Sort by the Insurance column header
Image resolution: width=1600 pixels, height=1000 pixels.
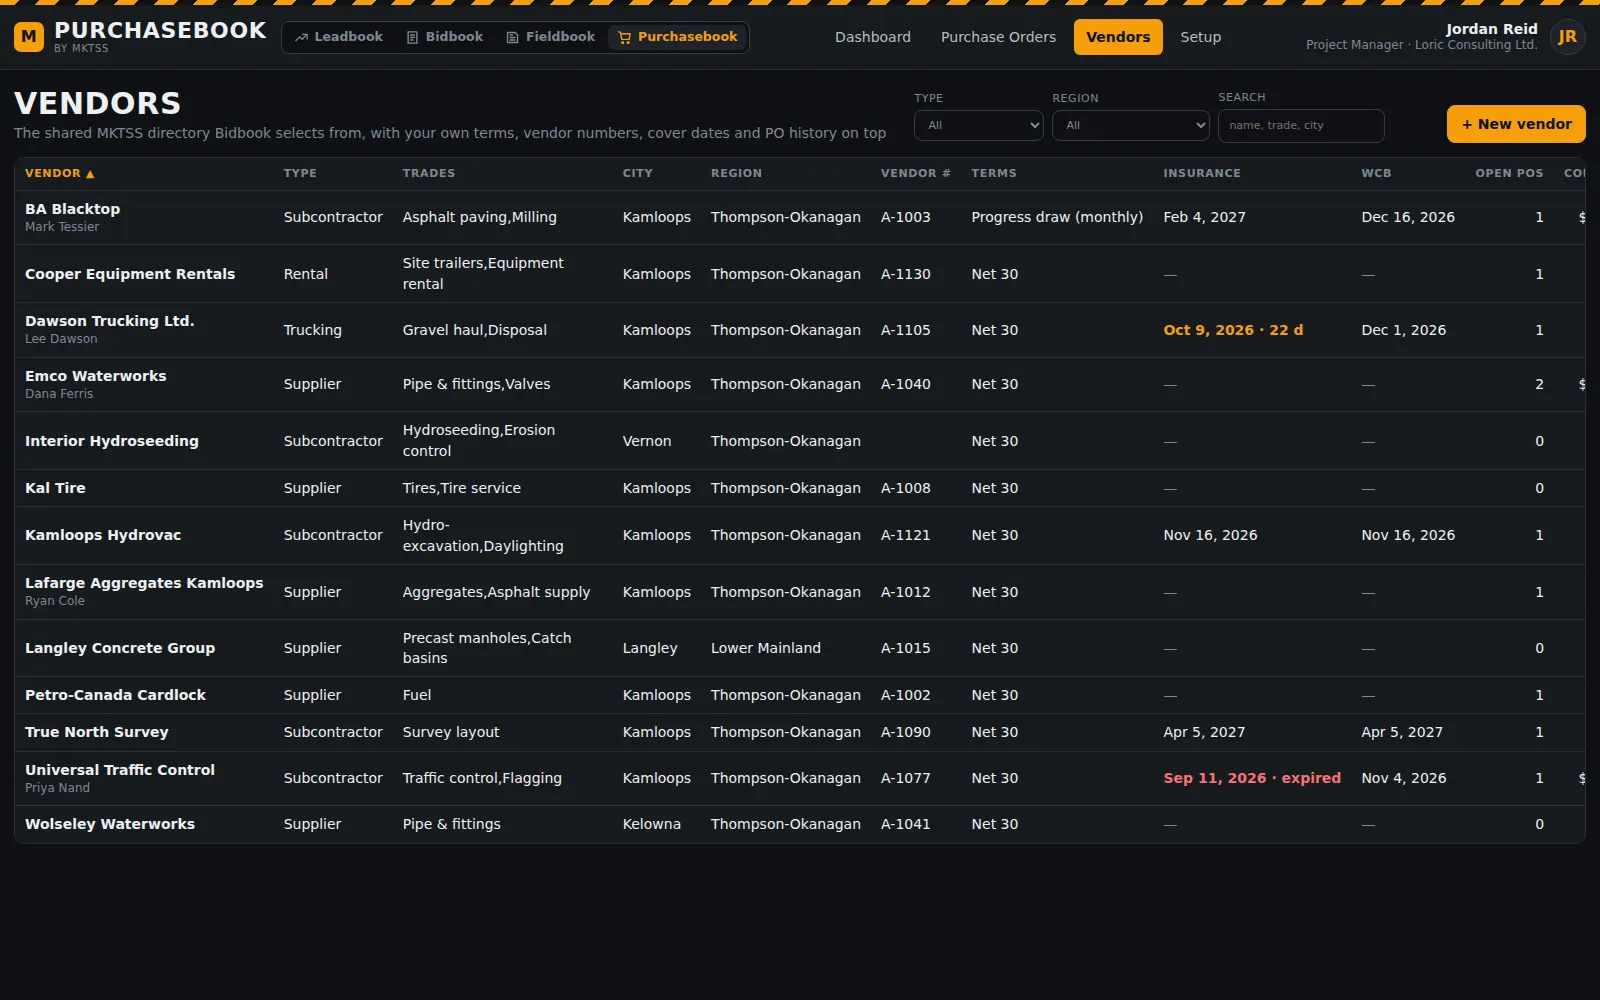pos(1201,173)
